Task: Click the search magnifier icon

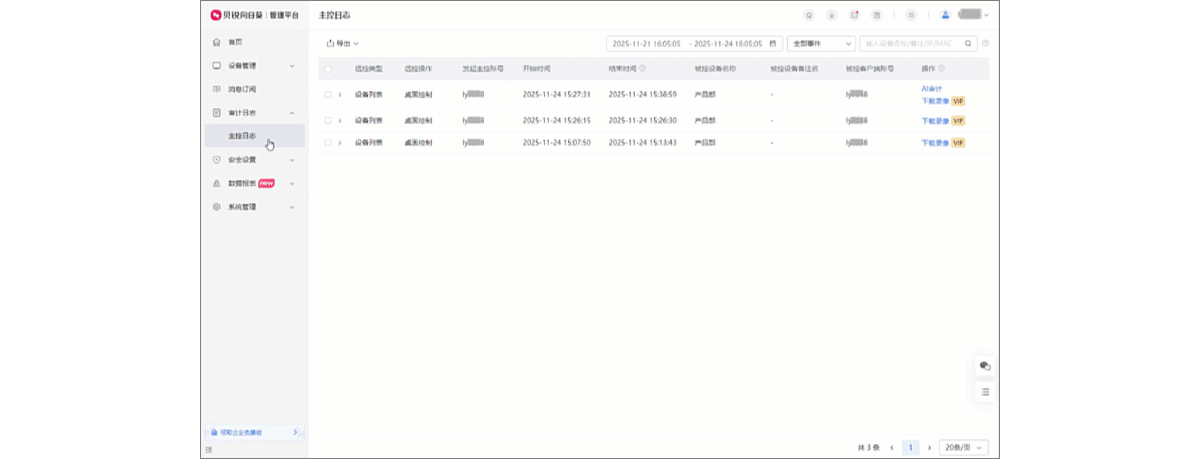Action: pyautogui.click(x=968, y=44)
